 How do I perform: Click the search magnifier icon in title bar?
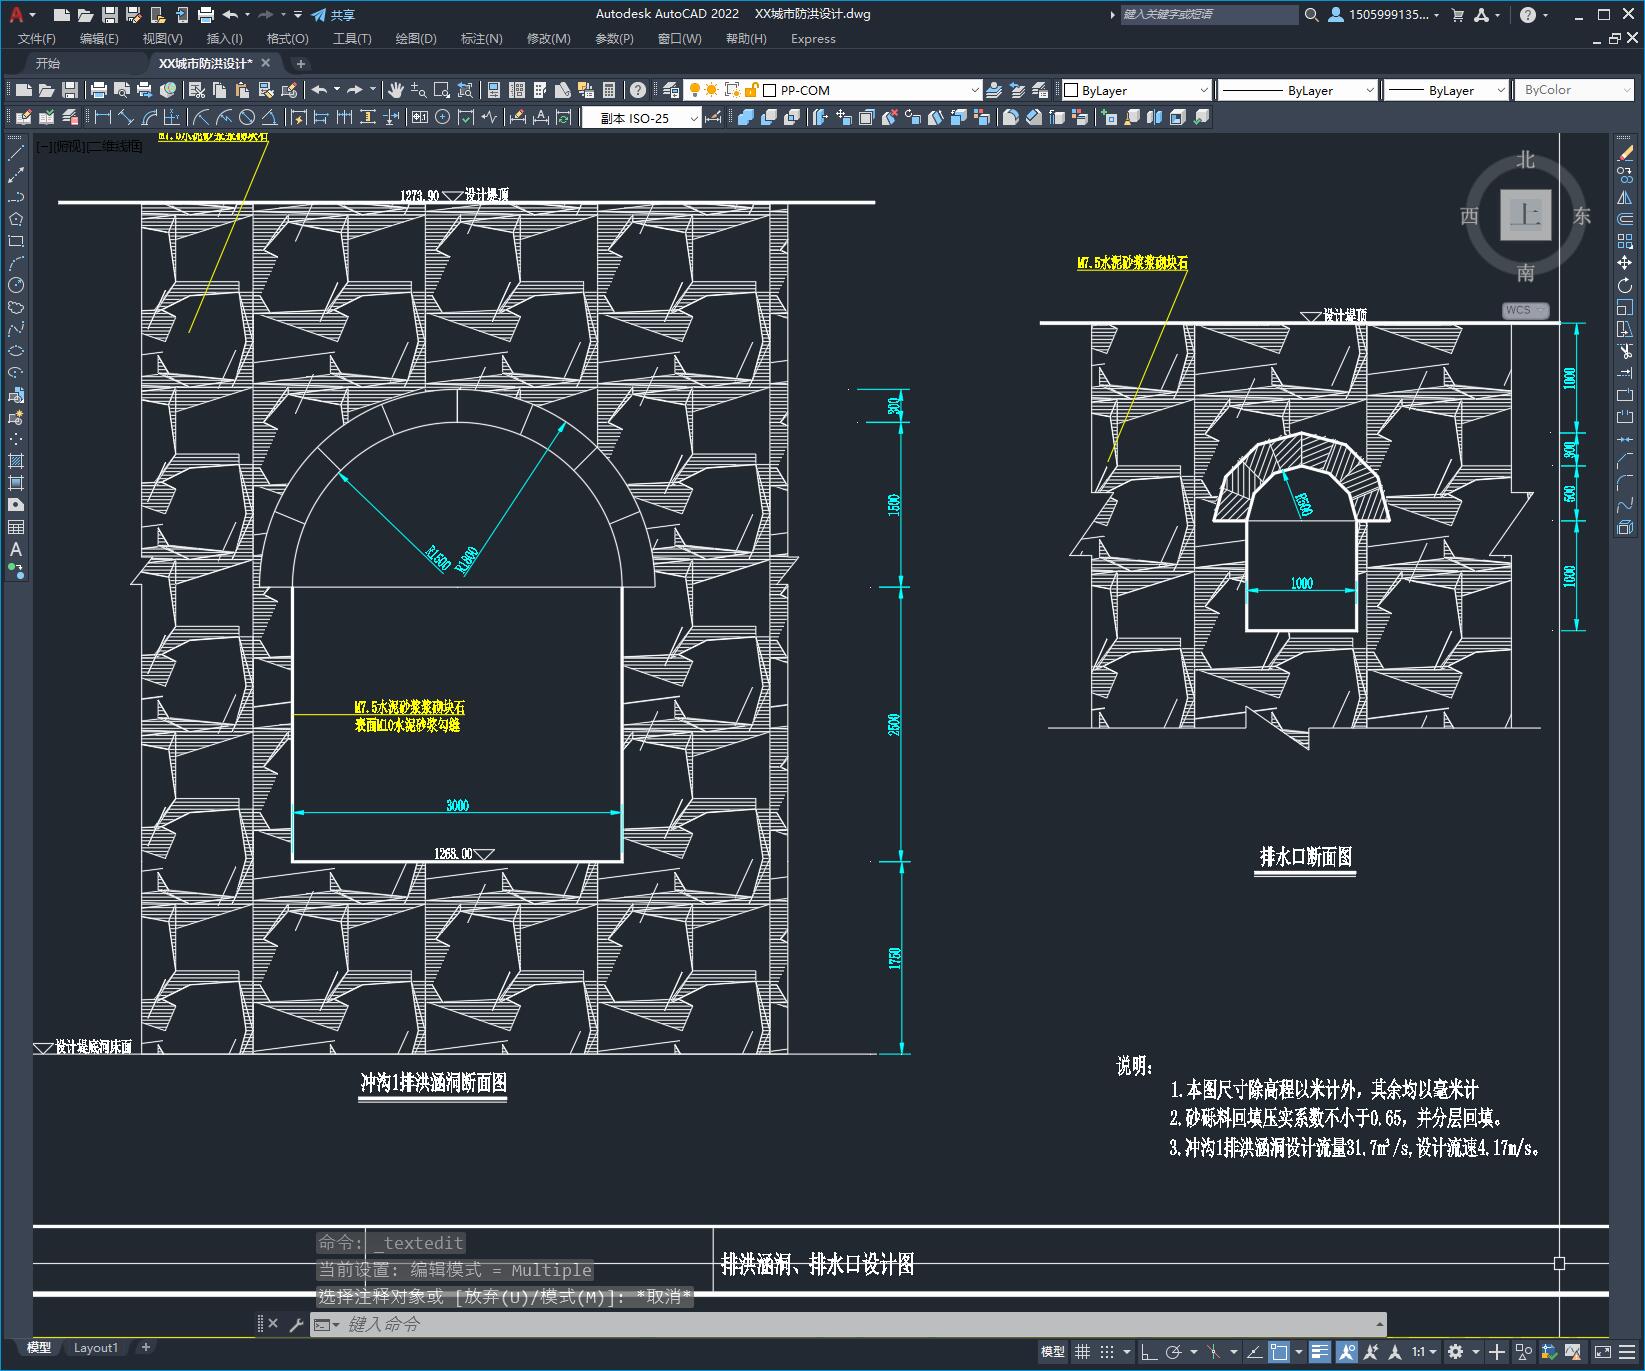(1311, 14)
